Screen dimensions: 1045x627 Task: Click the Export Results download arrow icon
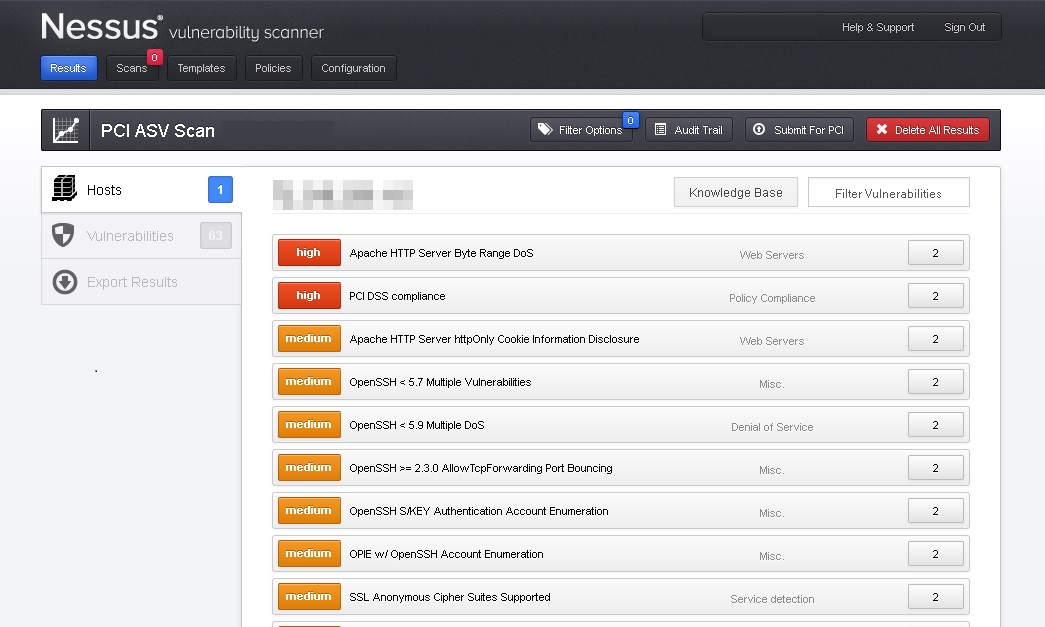[x=64, y=282]
